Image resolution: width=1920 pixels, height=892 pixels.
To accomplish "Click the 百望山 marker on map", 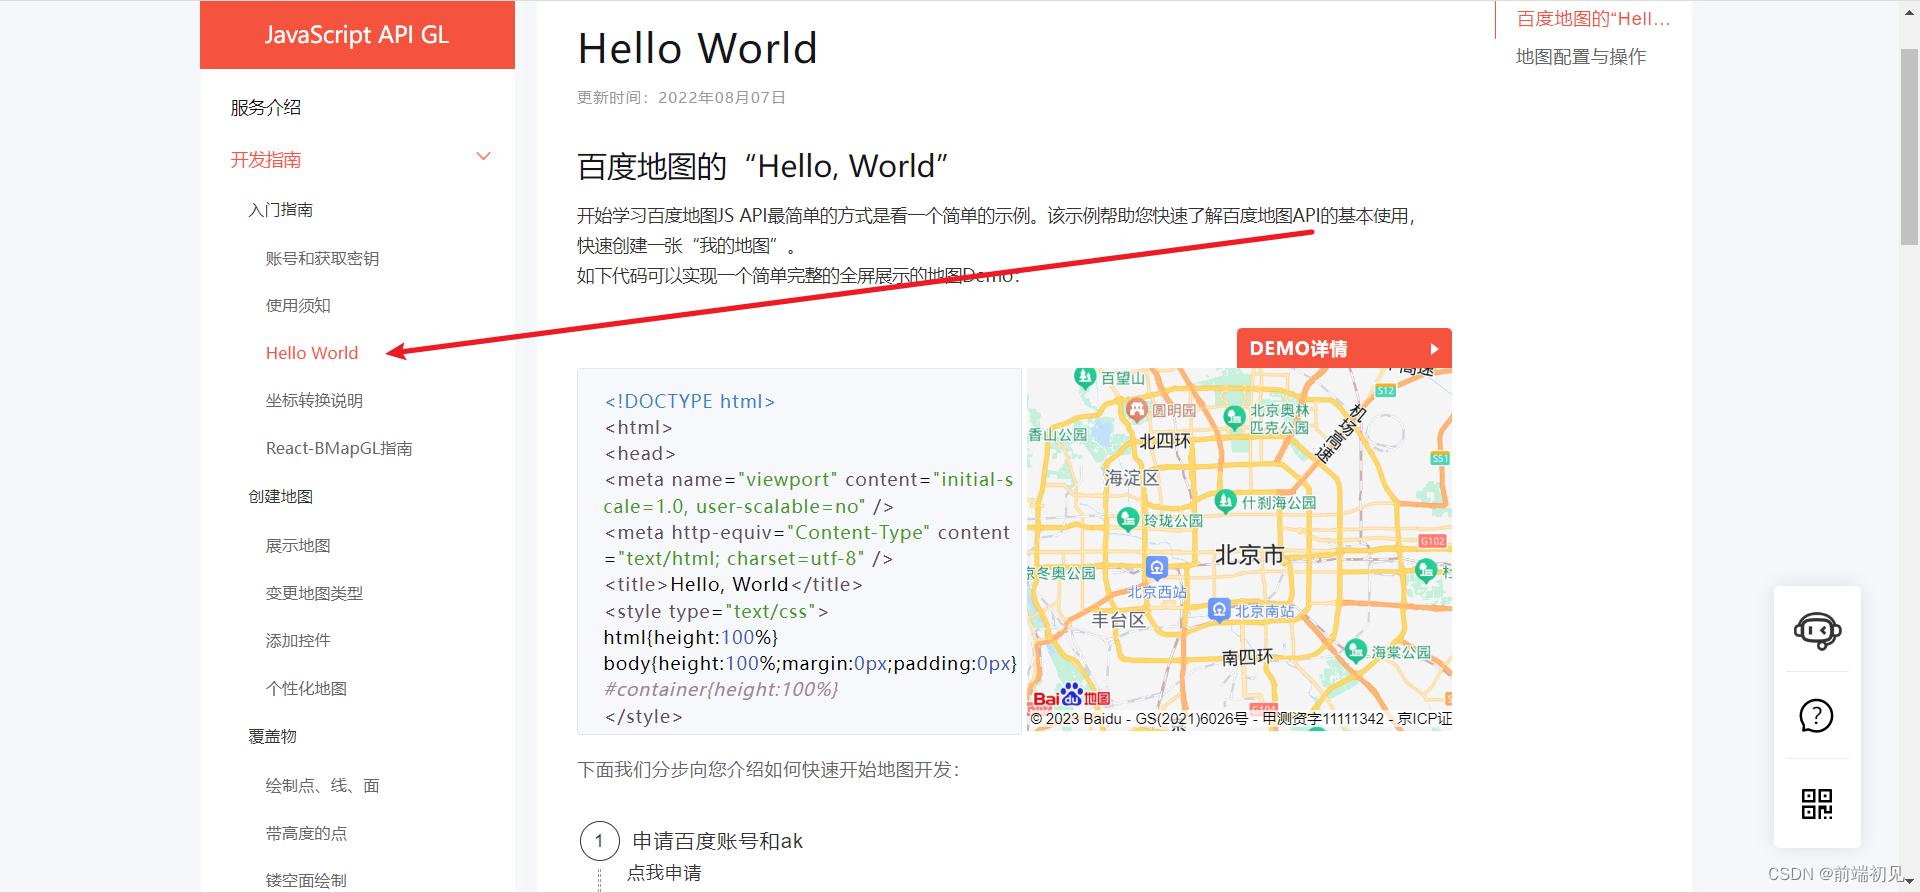I will [1085, 377].
